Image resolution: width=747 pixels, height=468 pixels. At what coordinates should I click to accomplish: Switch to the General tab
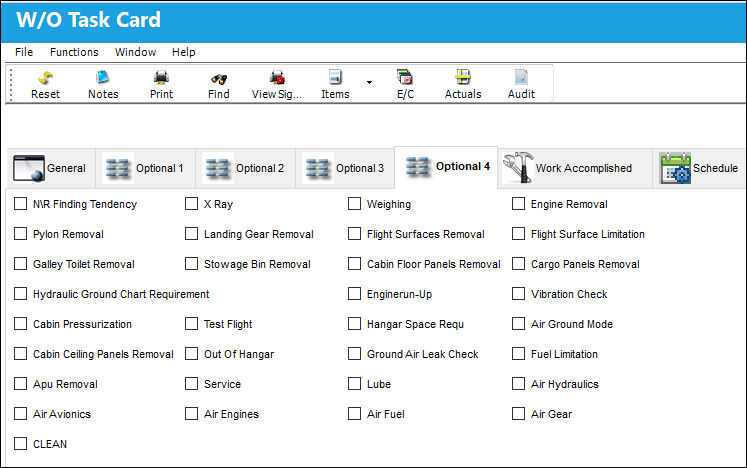pos(50,168)
